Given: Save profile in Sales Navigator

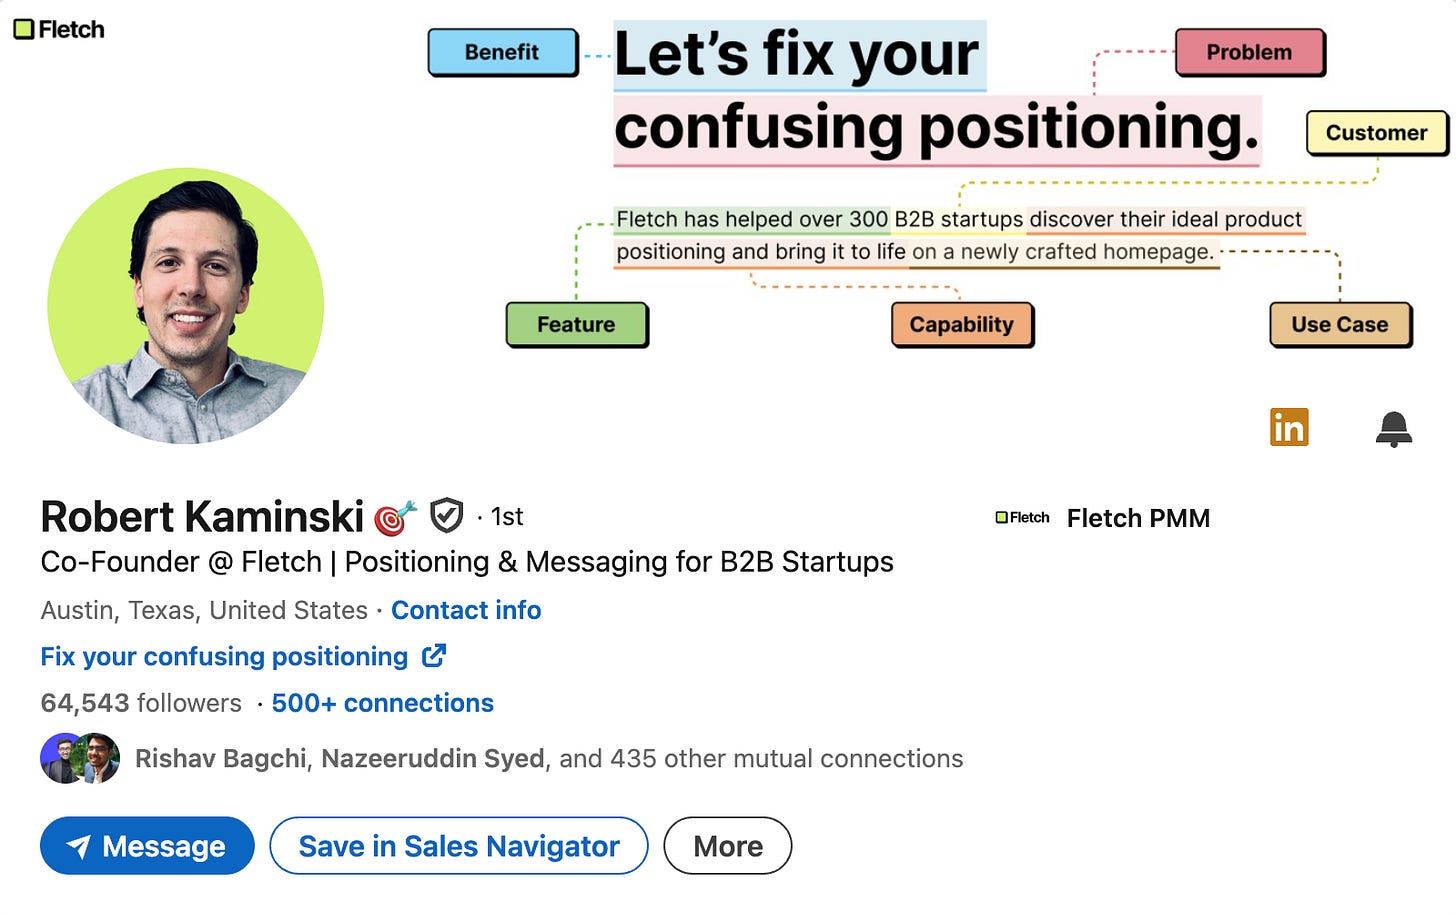Looking at the screenshot, I should coord(458,845).
